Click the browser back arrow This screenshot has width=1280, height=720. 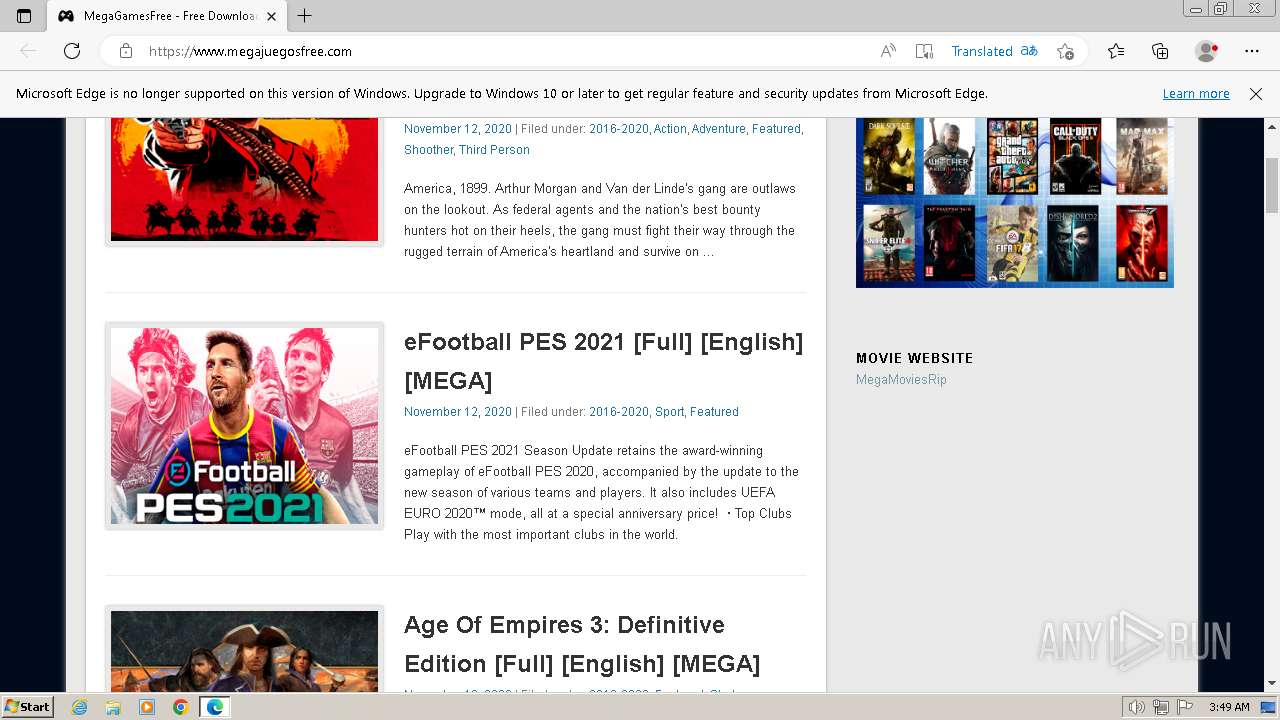[28, 51]
